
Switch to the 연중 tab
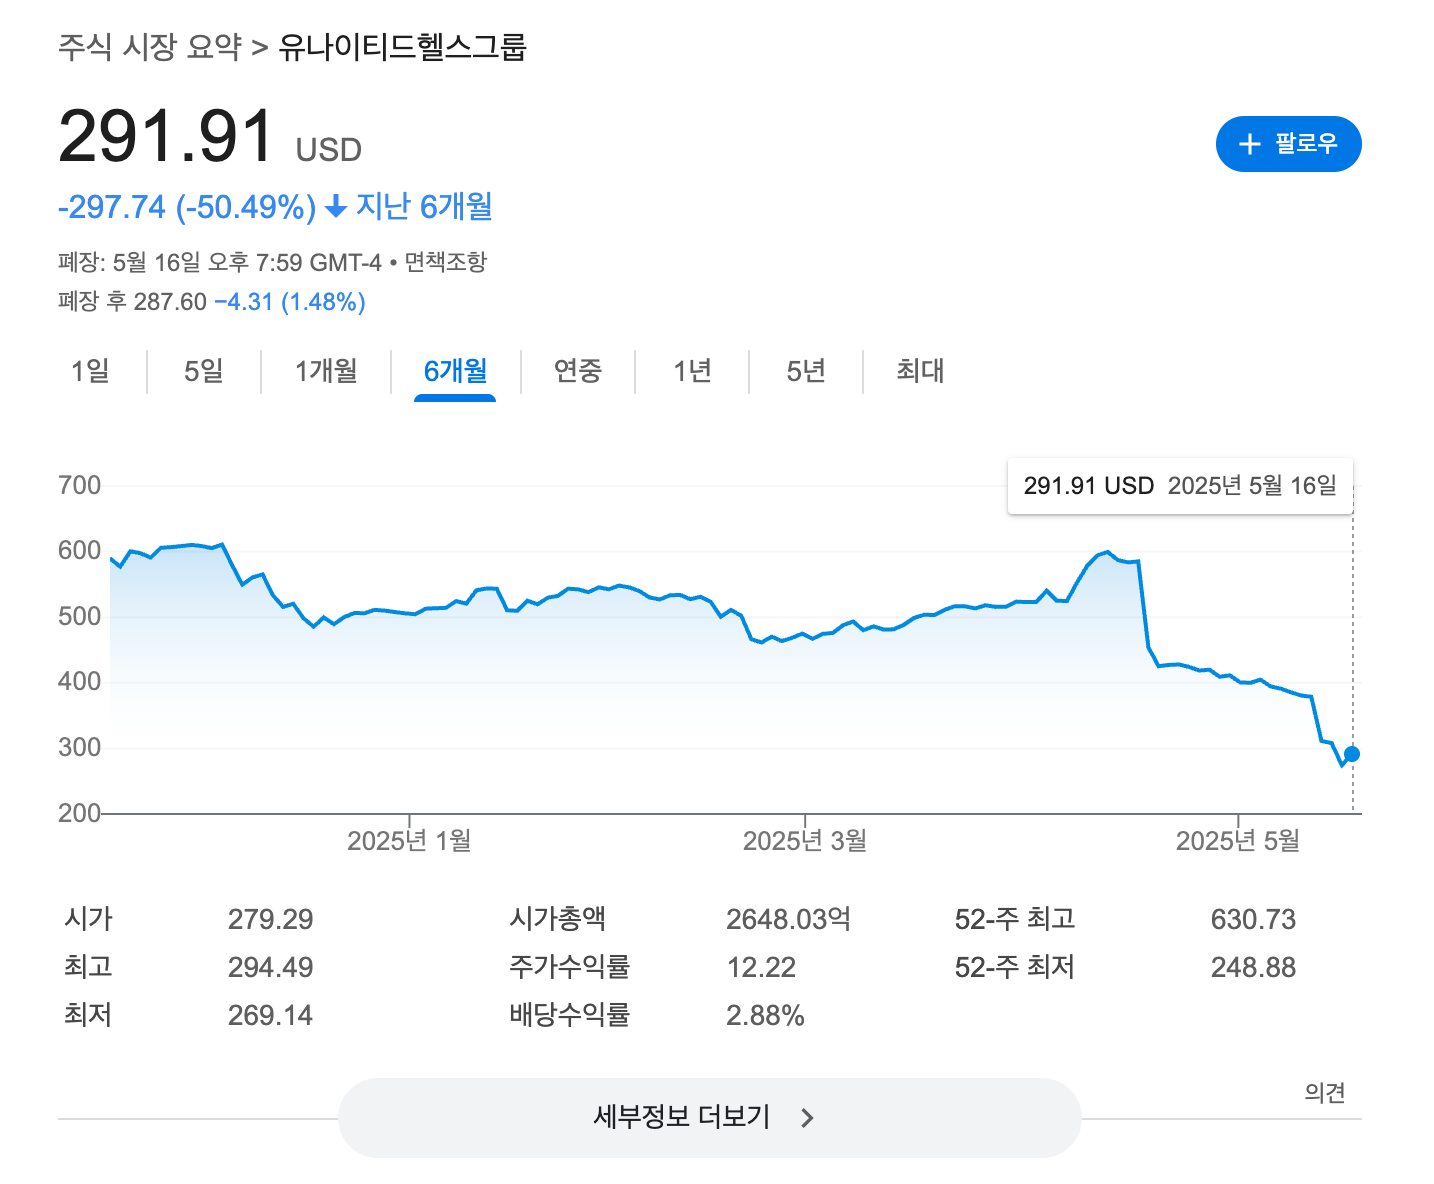(578, 371)
